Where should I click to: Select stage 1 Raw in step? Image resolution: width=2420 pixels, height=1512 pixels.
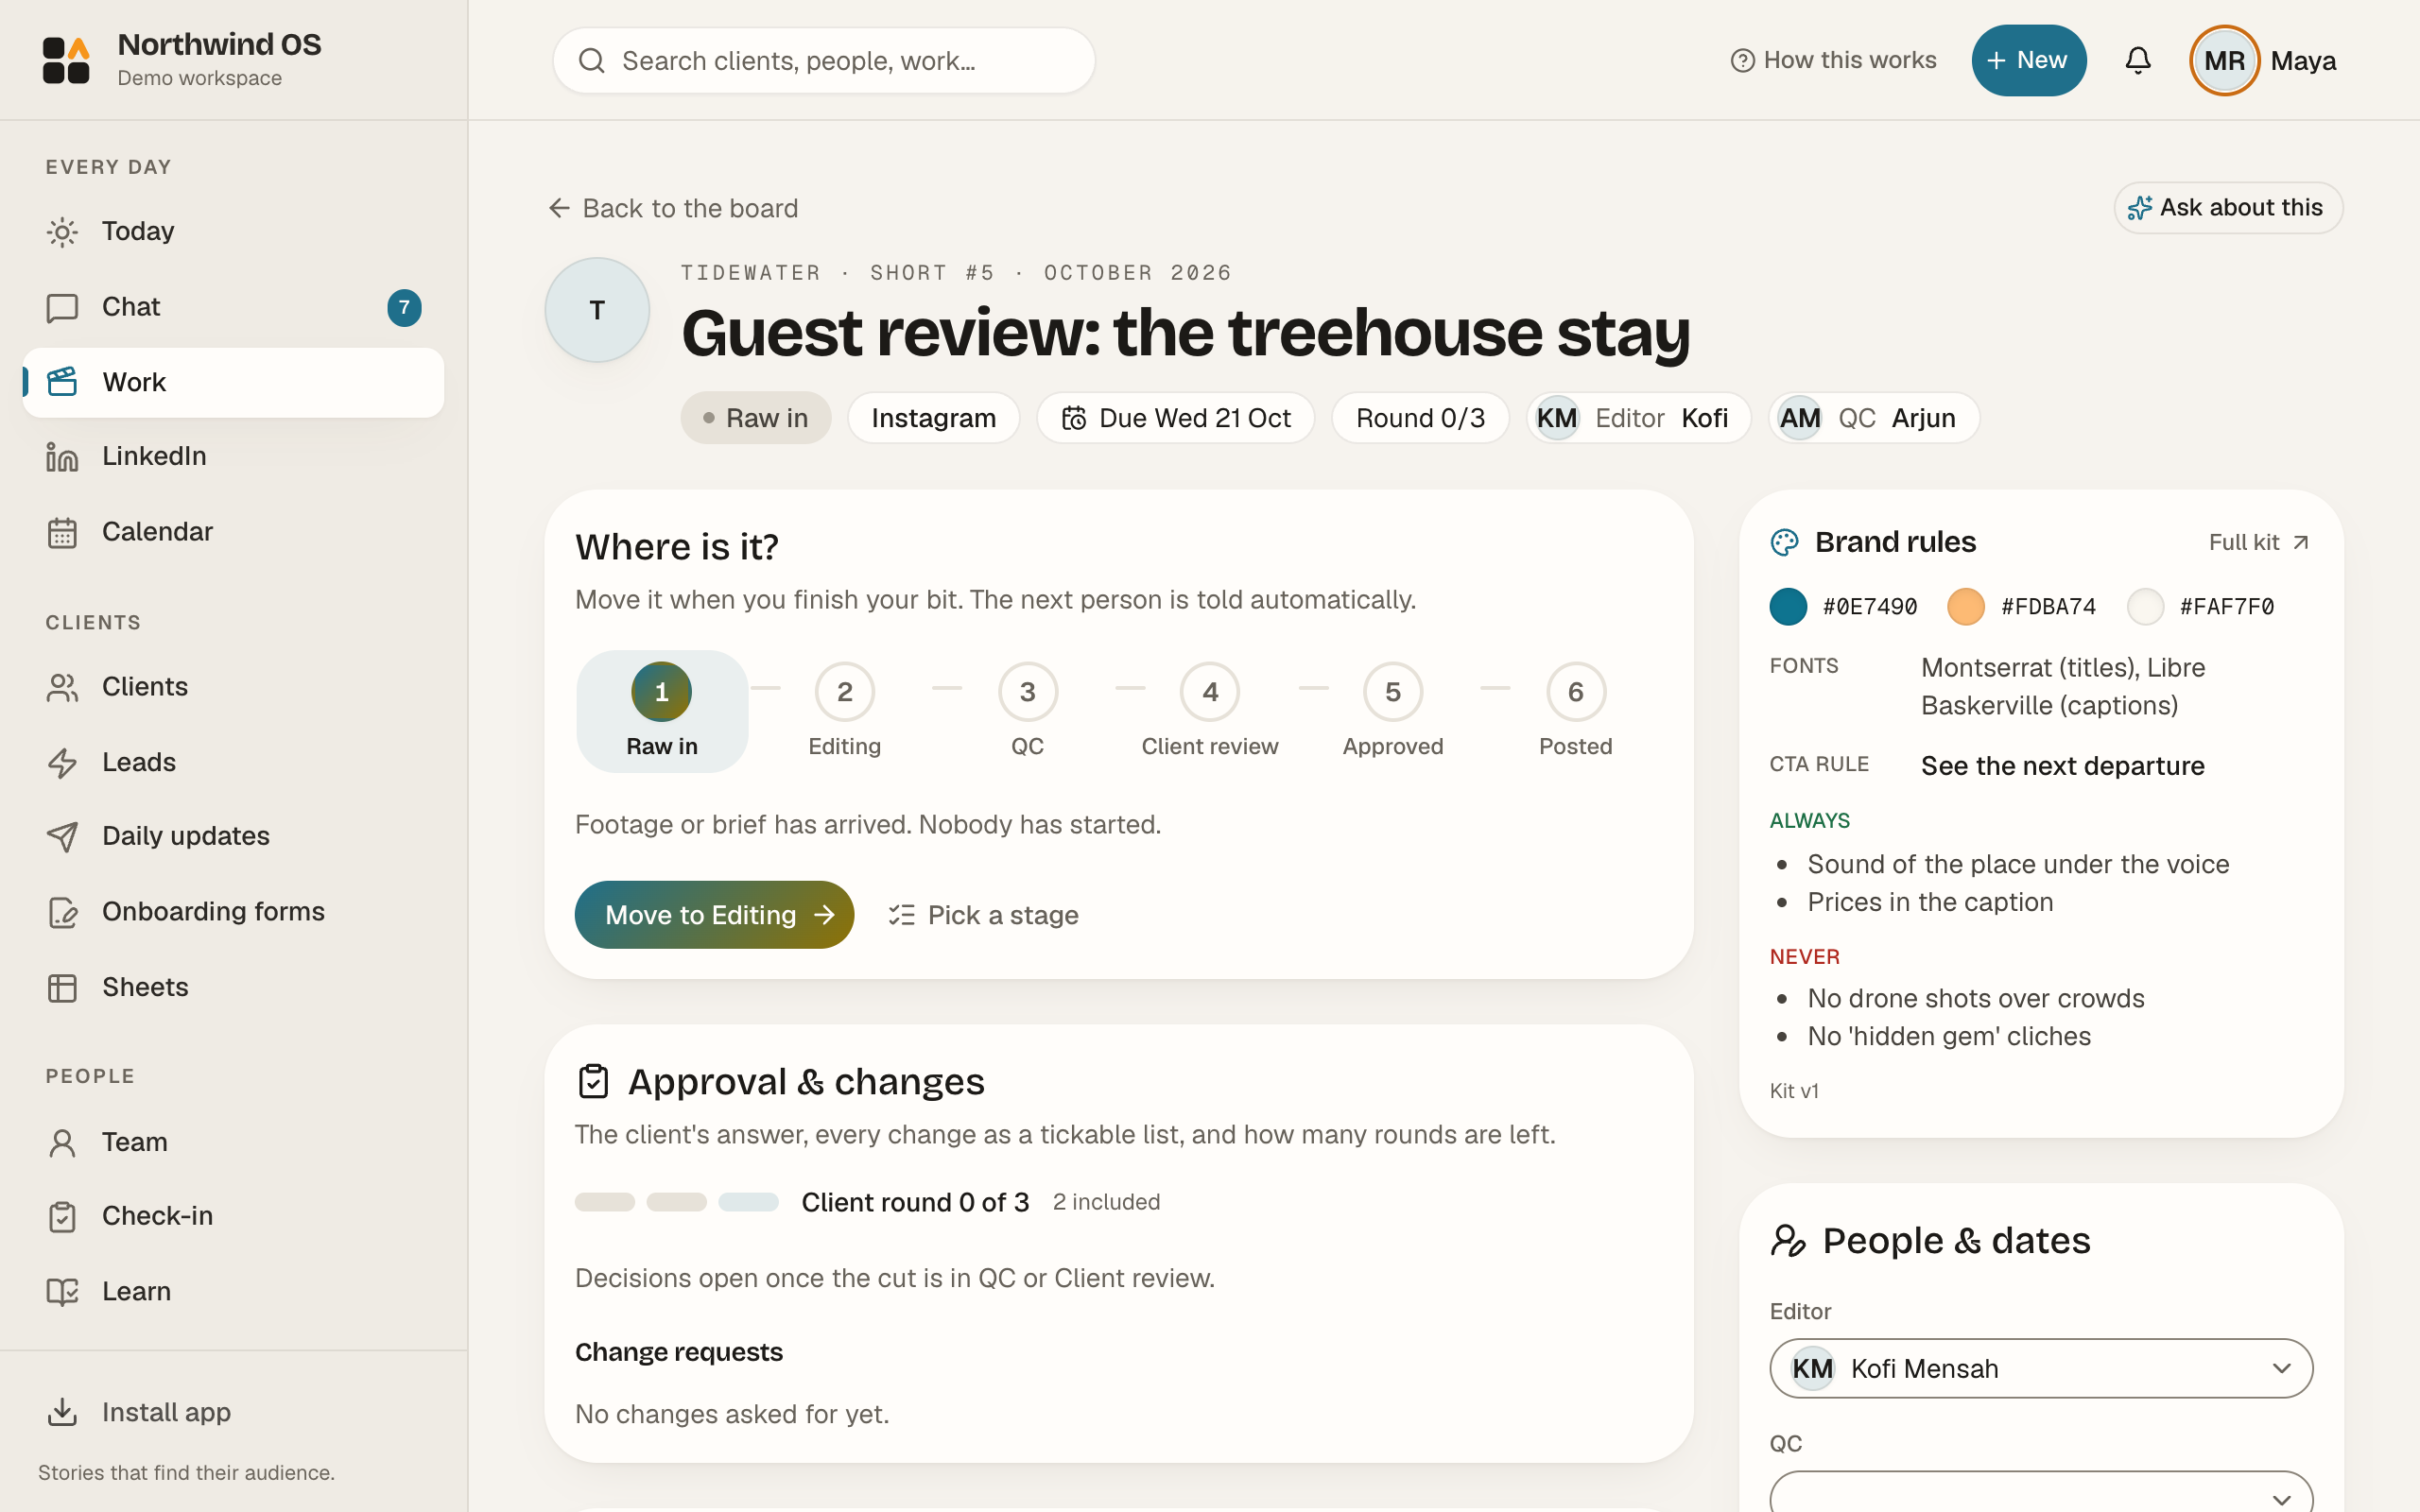tap(662, 711)
